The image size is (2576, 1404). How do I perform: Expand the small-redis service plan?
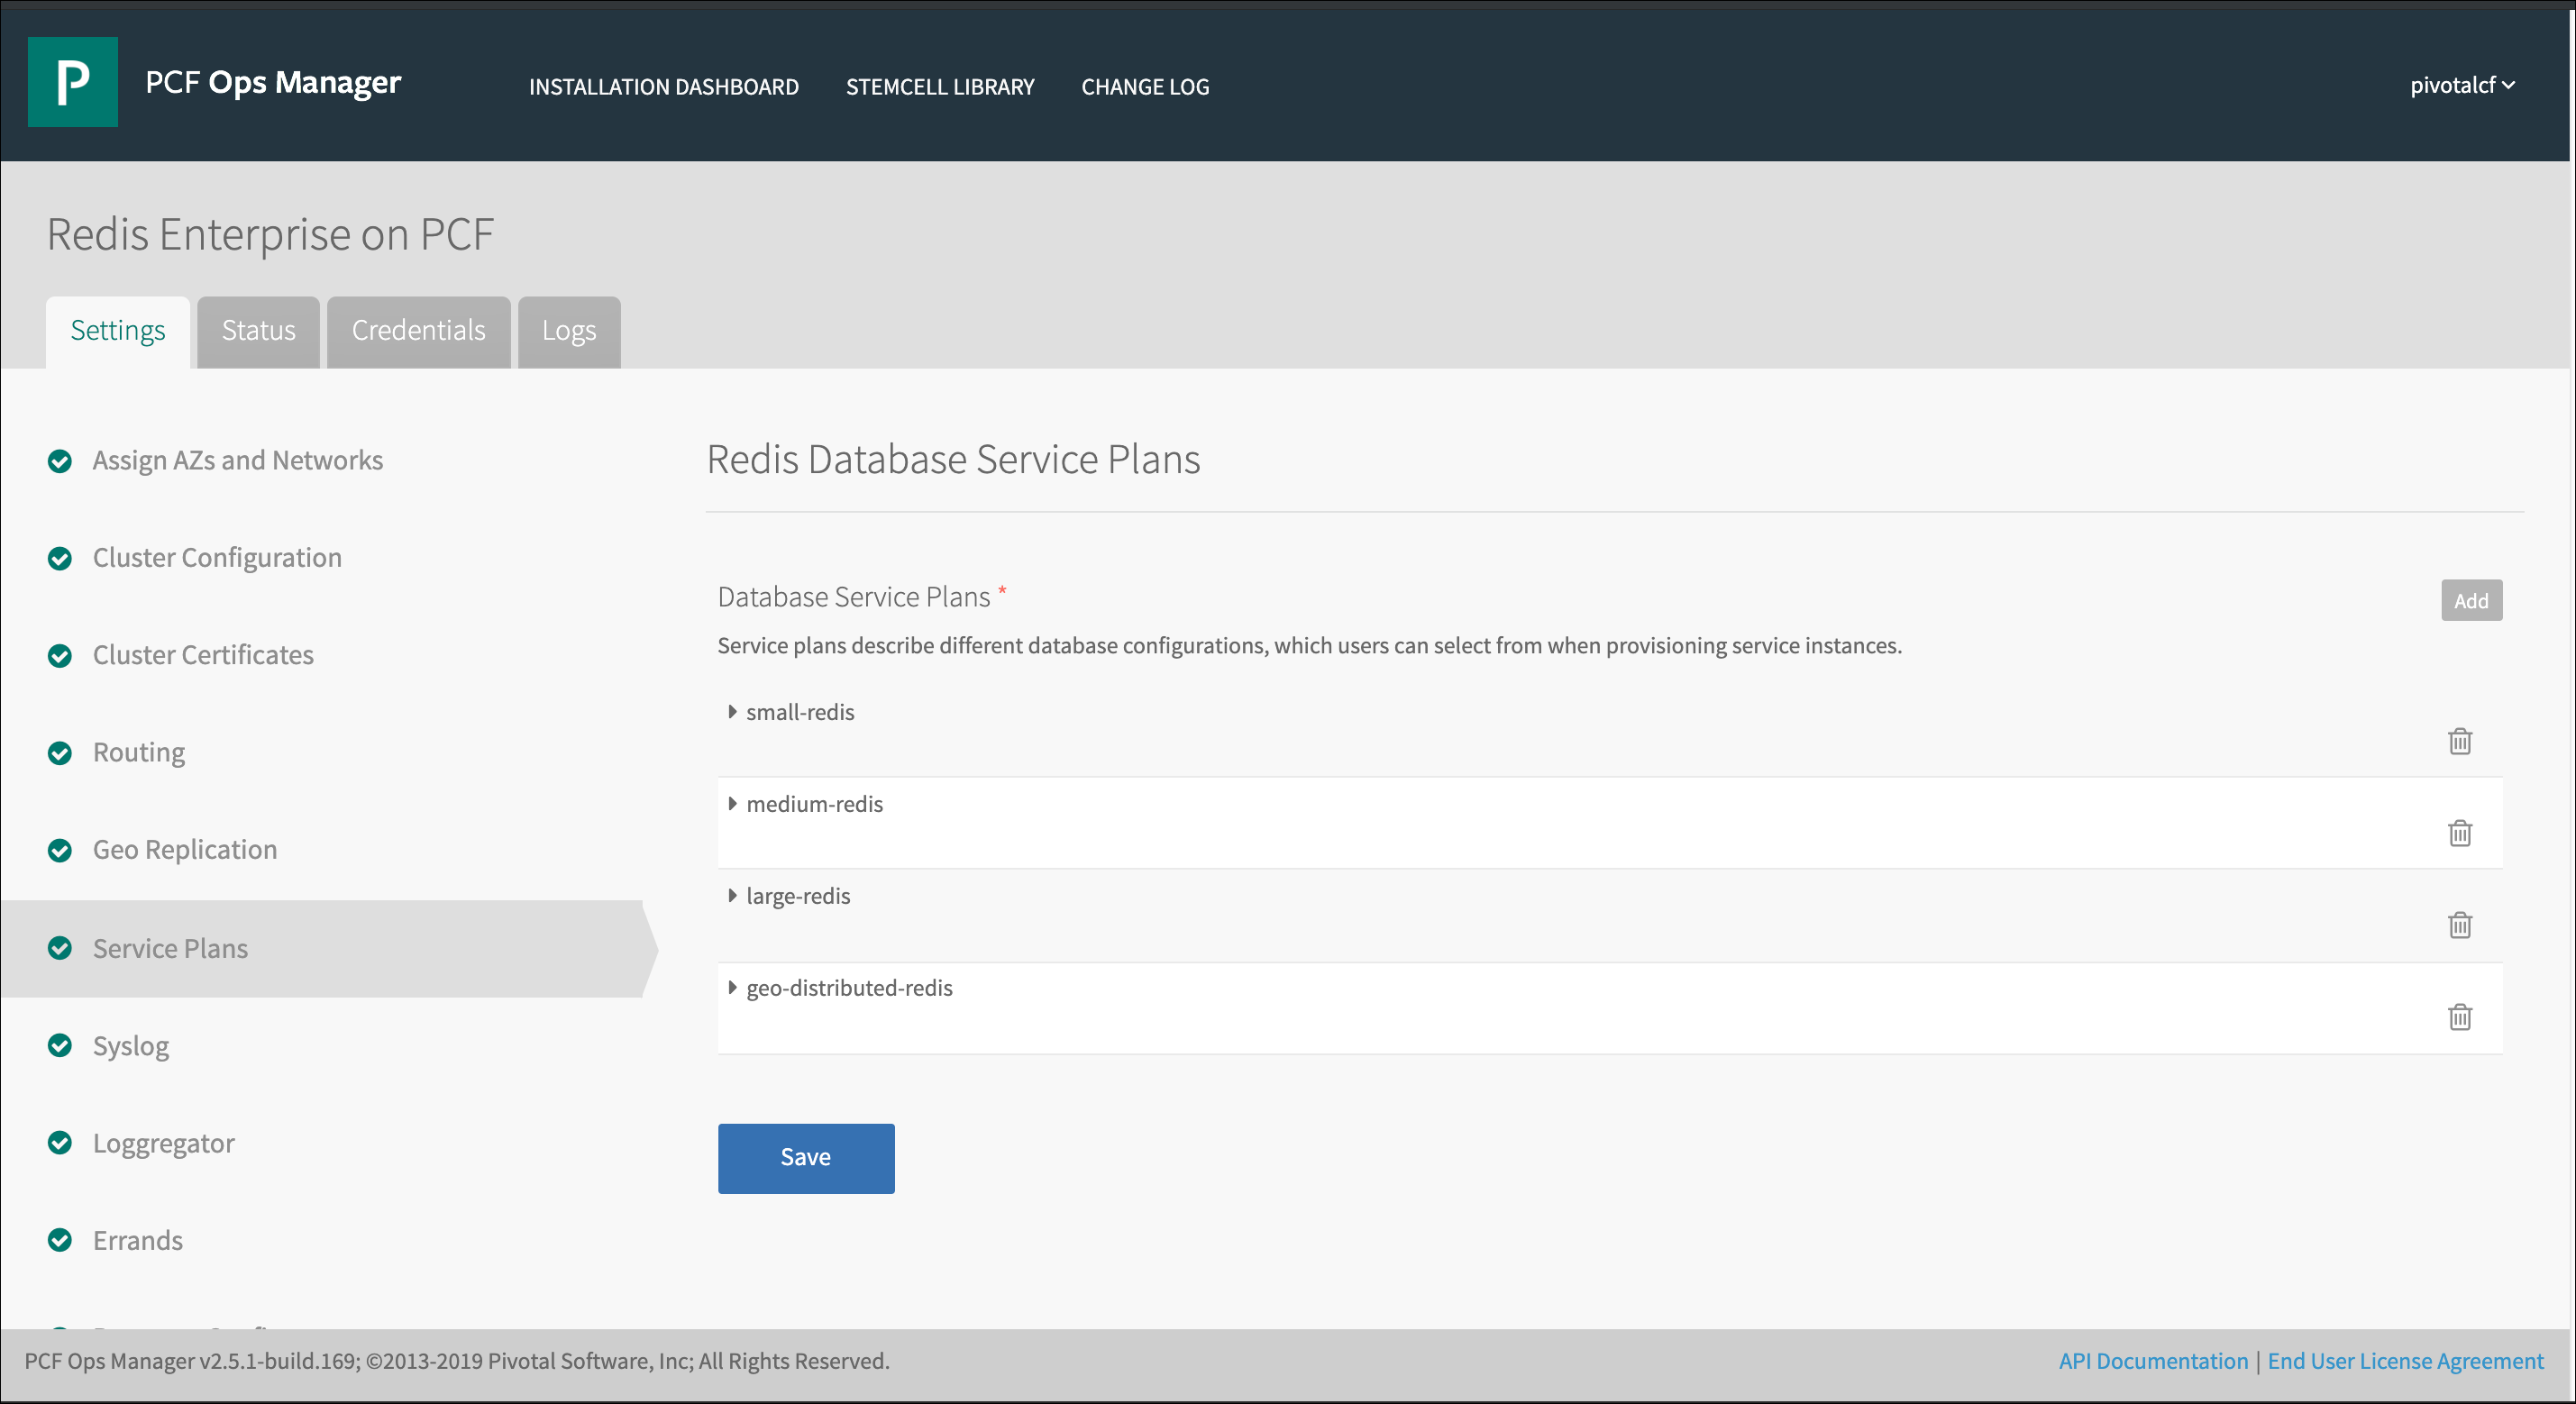(733, 712)
